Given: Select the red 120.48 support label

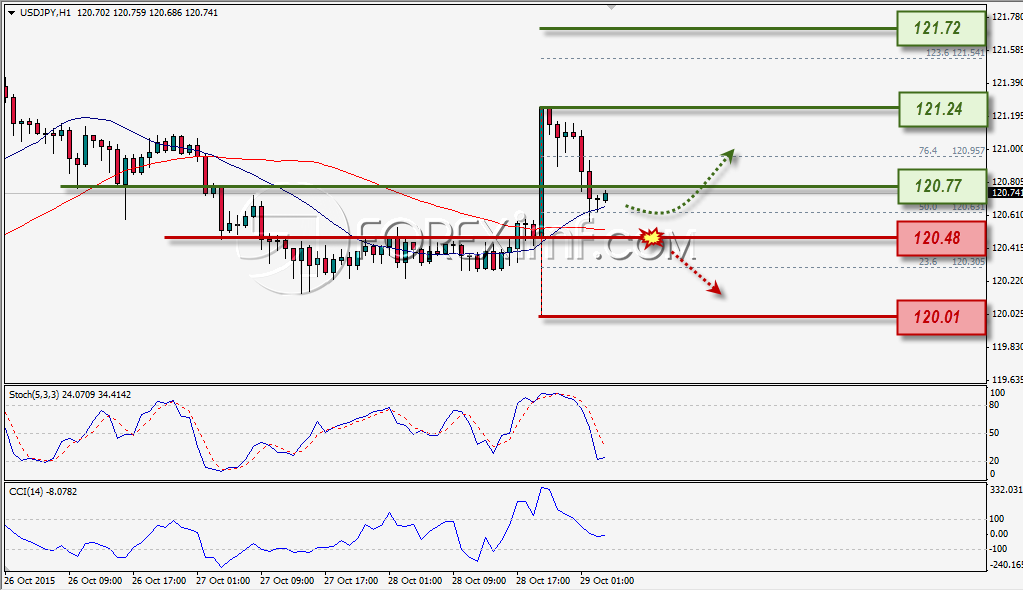Looking at the screenshot, I should [941, 238].
